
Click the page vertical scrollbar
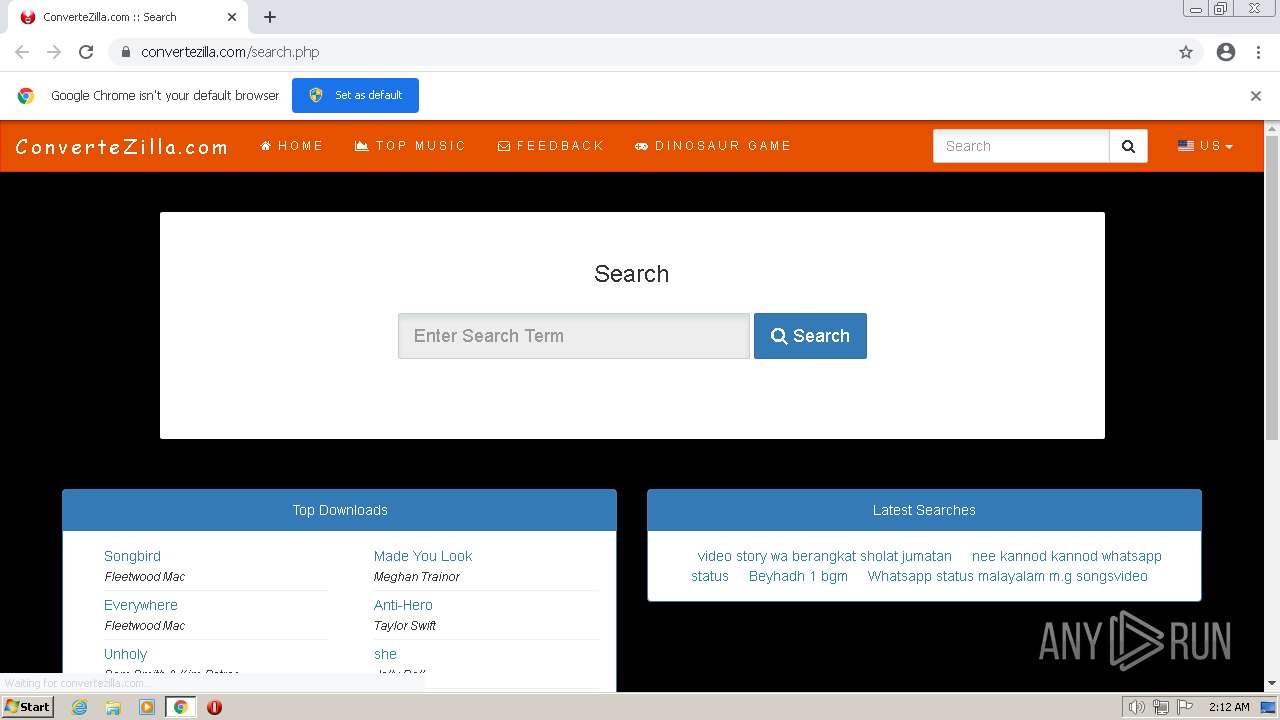1272,287
